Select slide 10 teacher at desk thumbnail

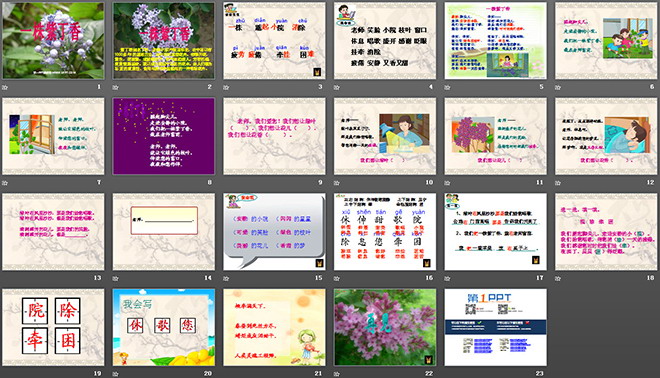point(385,136)
